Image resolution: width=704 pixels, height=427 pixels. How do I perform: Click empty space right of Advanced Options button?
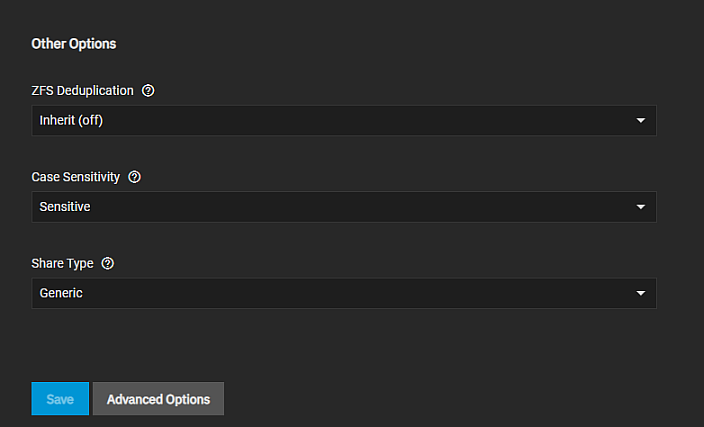tap(450, 399)
